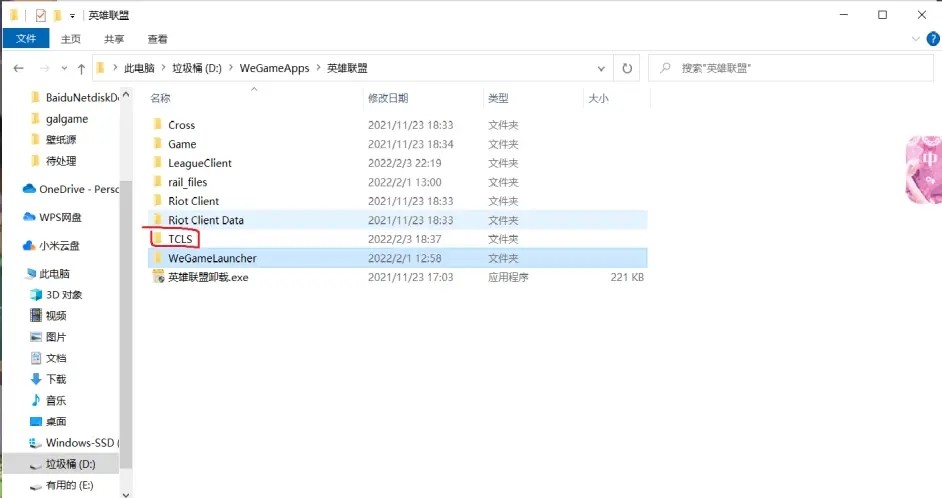
Task: Click 此电脑 in the address path
Action: click(x=139, y=68)
